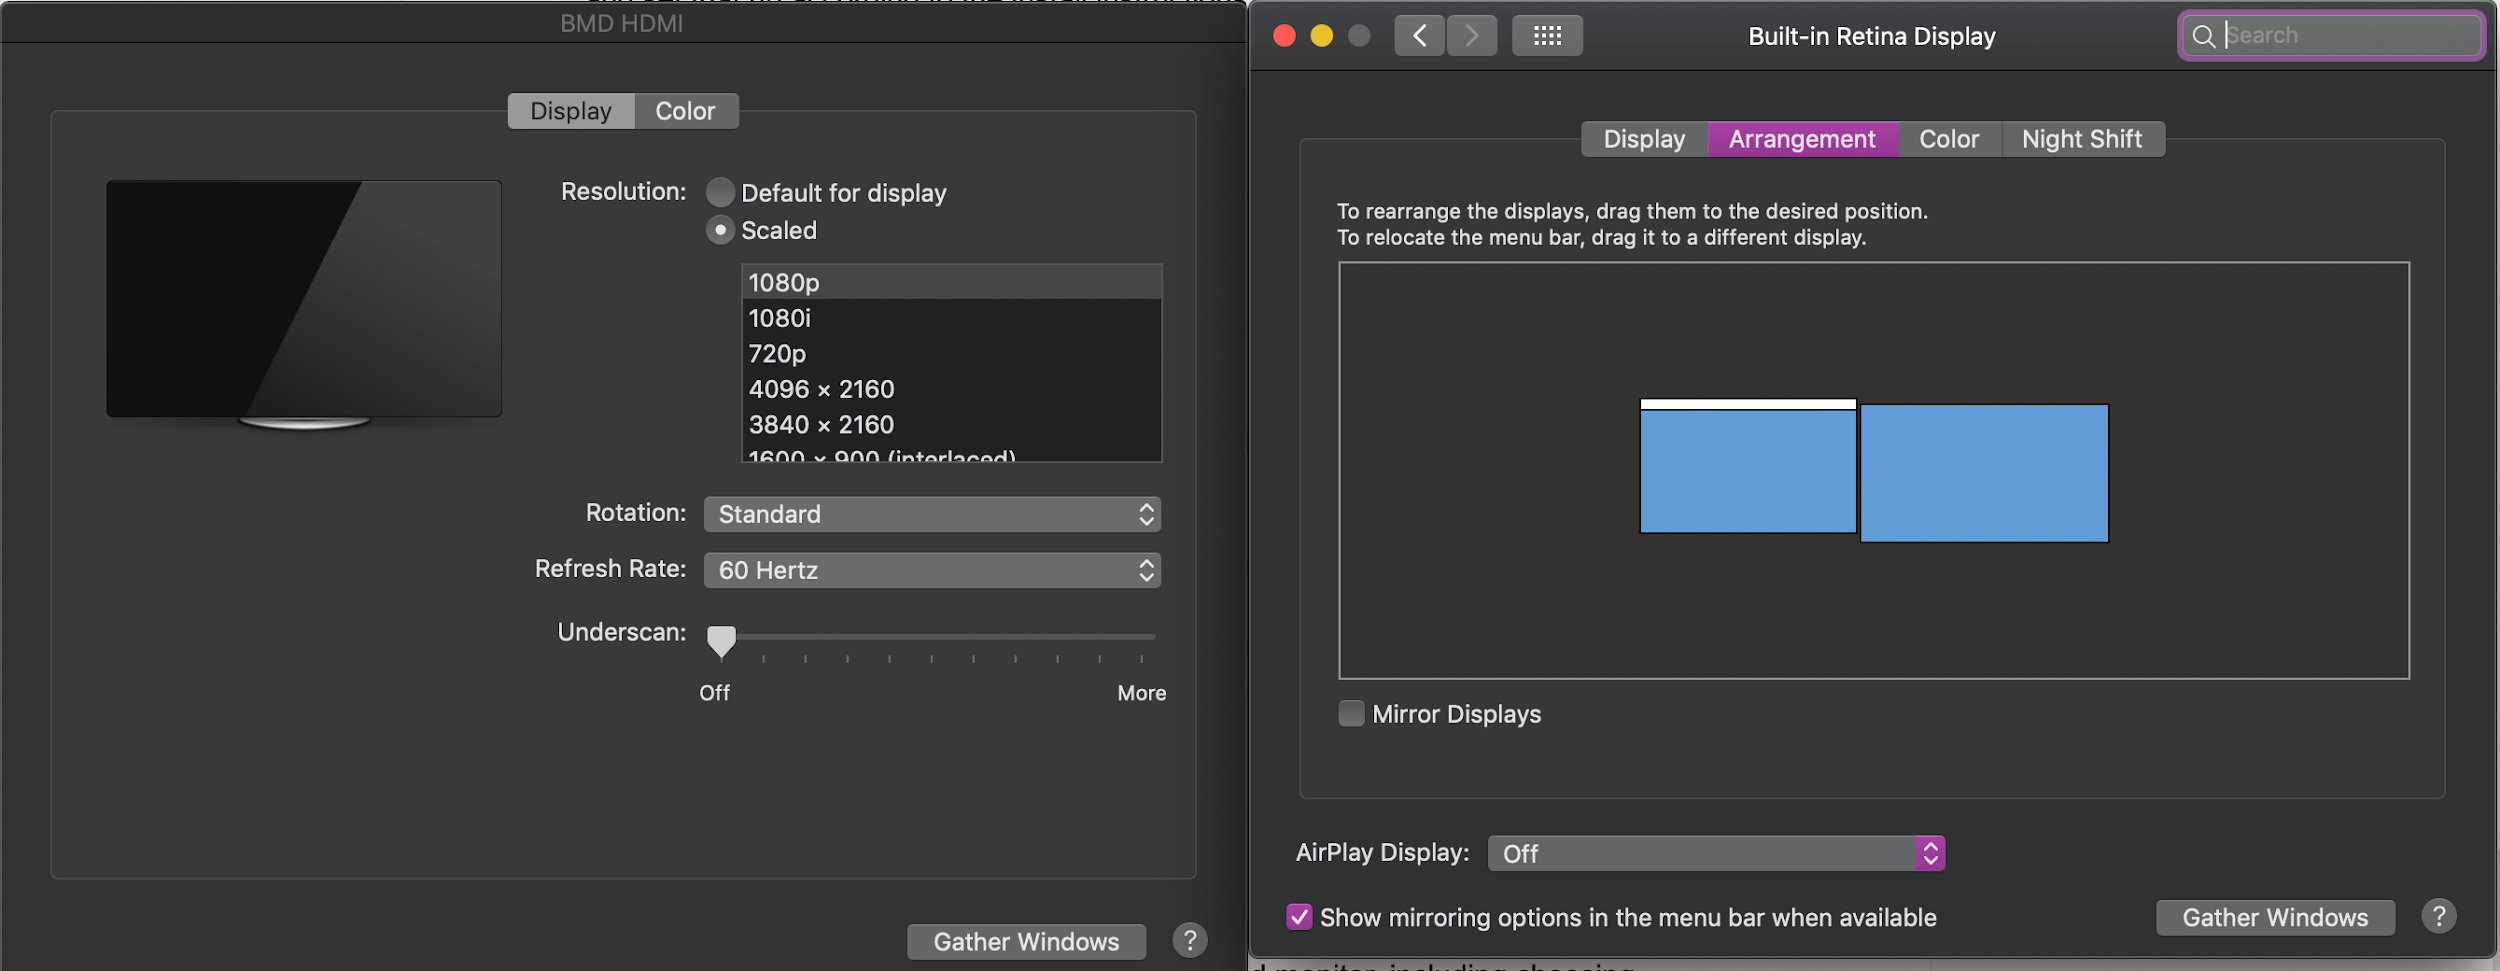This screenshot has width=2500, height=971.
Task: Select the 3840 × 2160 resolution
Action: (822, 424)
